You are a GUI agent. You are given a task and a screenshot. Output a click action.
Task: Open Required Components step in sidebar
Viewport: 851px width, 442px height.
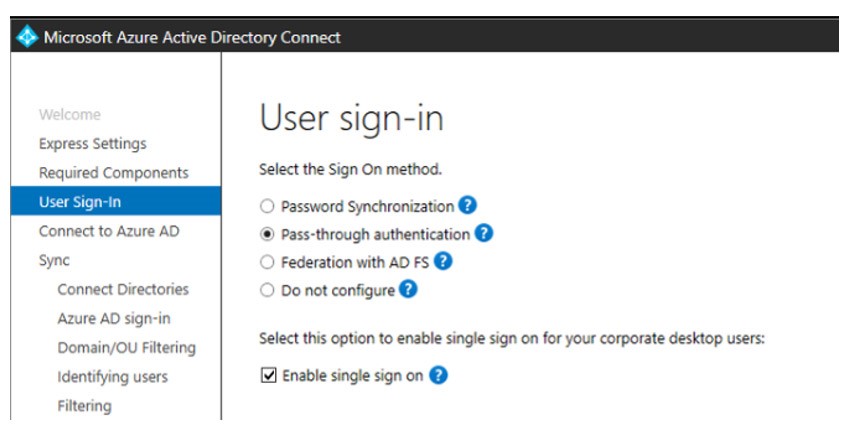[x=113, y=173]
